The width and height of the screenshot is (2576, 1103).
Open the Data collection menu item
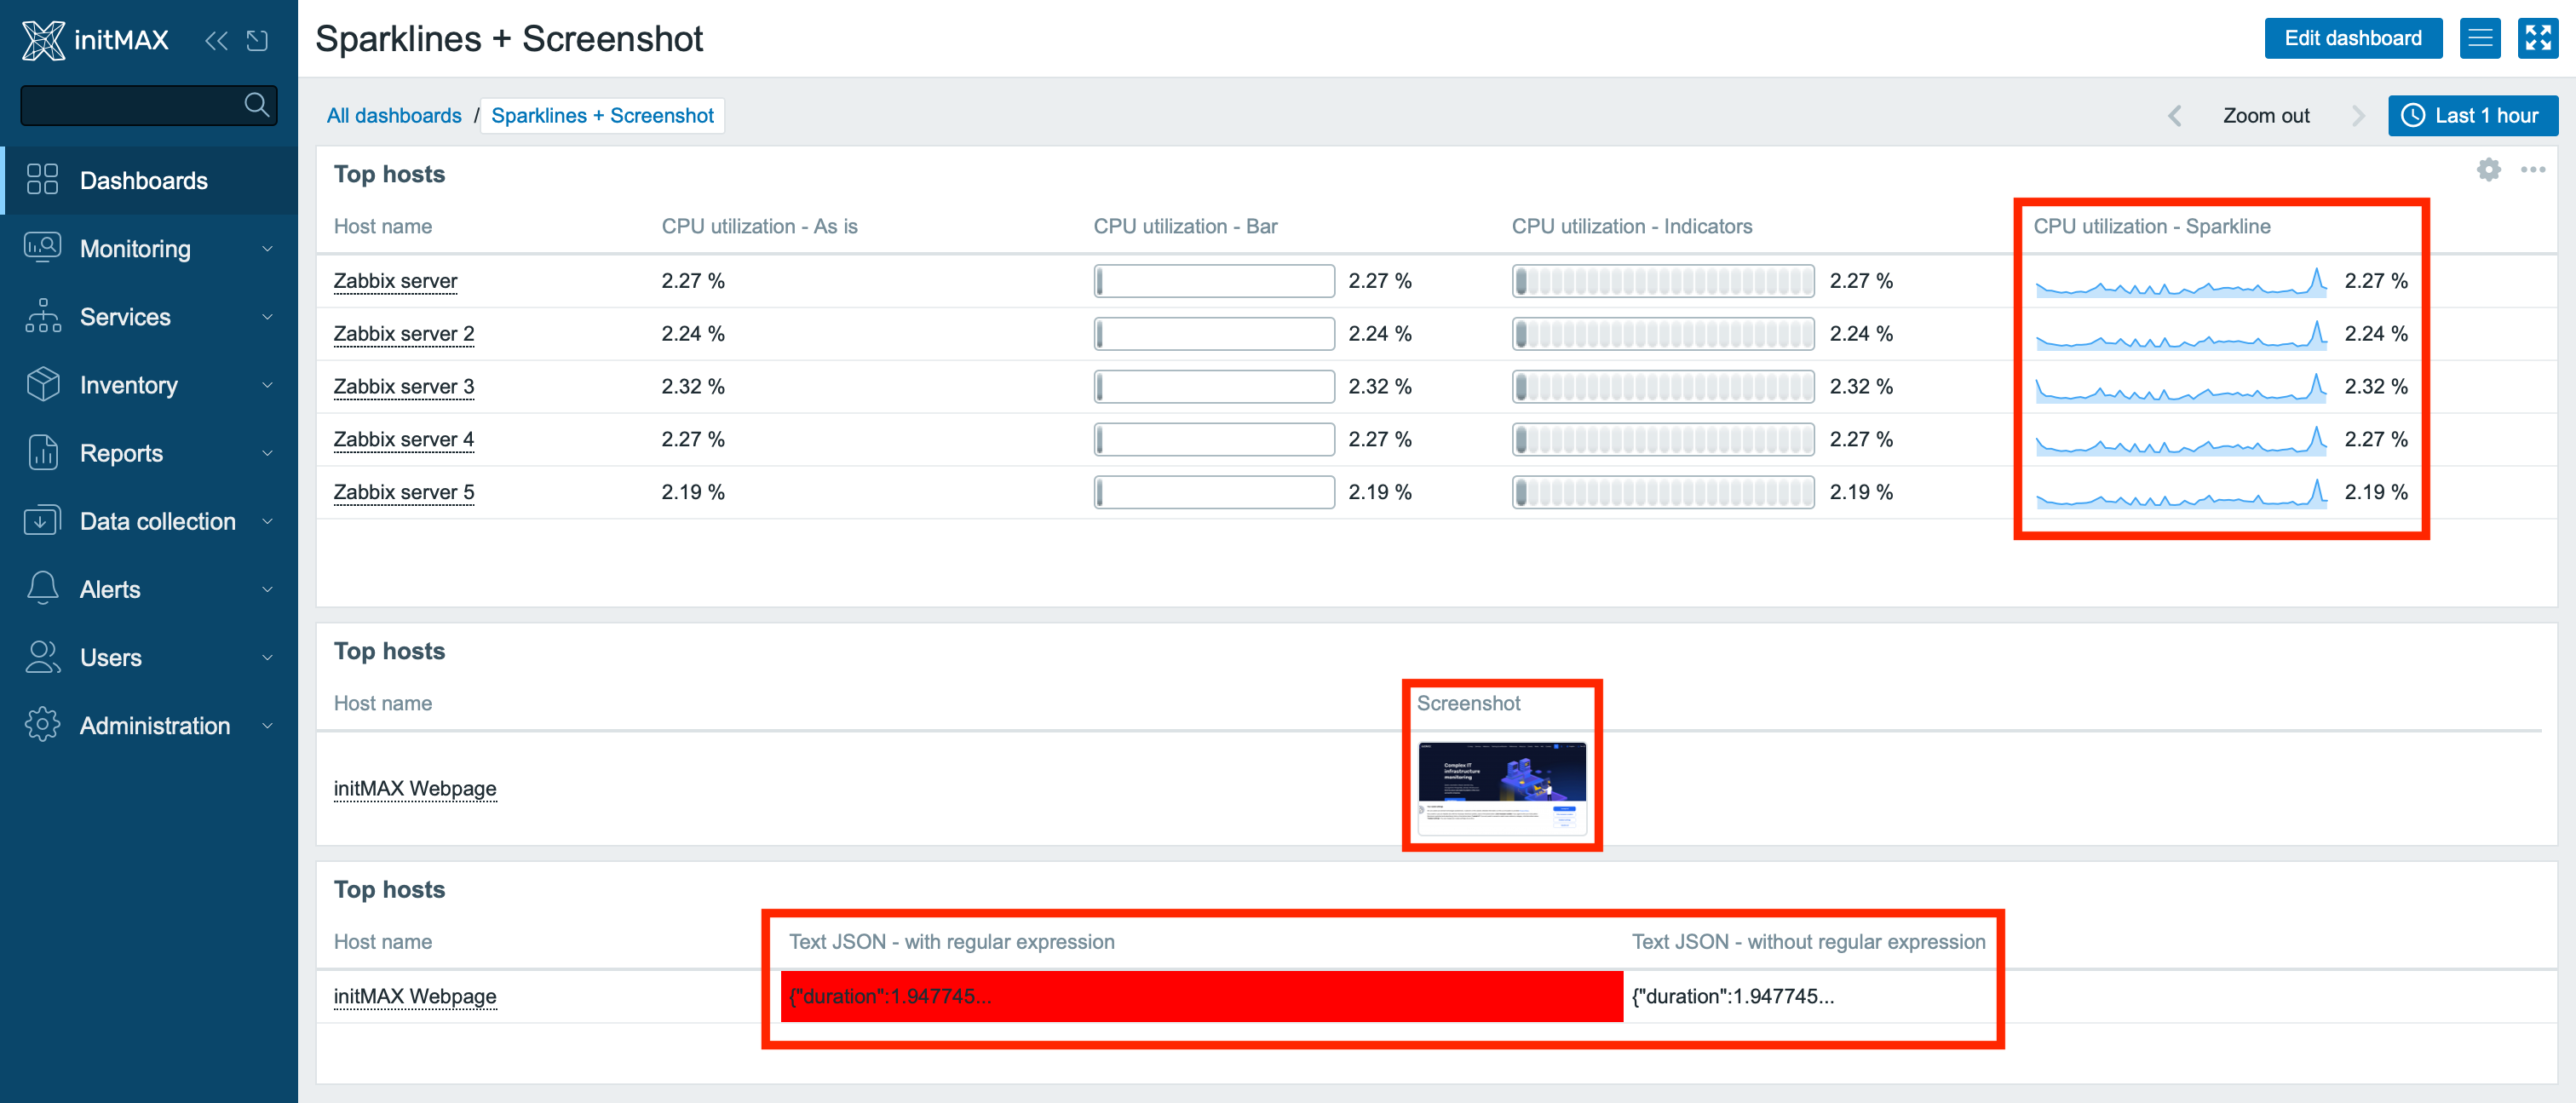pyautogui.click(x=149, y=520)
